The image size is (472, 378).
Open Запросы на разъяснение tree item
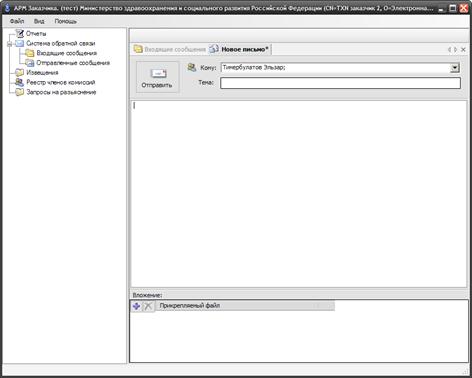[x=61, y=92]
